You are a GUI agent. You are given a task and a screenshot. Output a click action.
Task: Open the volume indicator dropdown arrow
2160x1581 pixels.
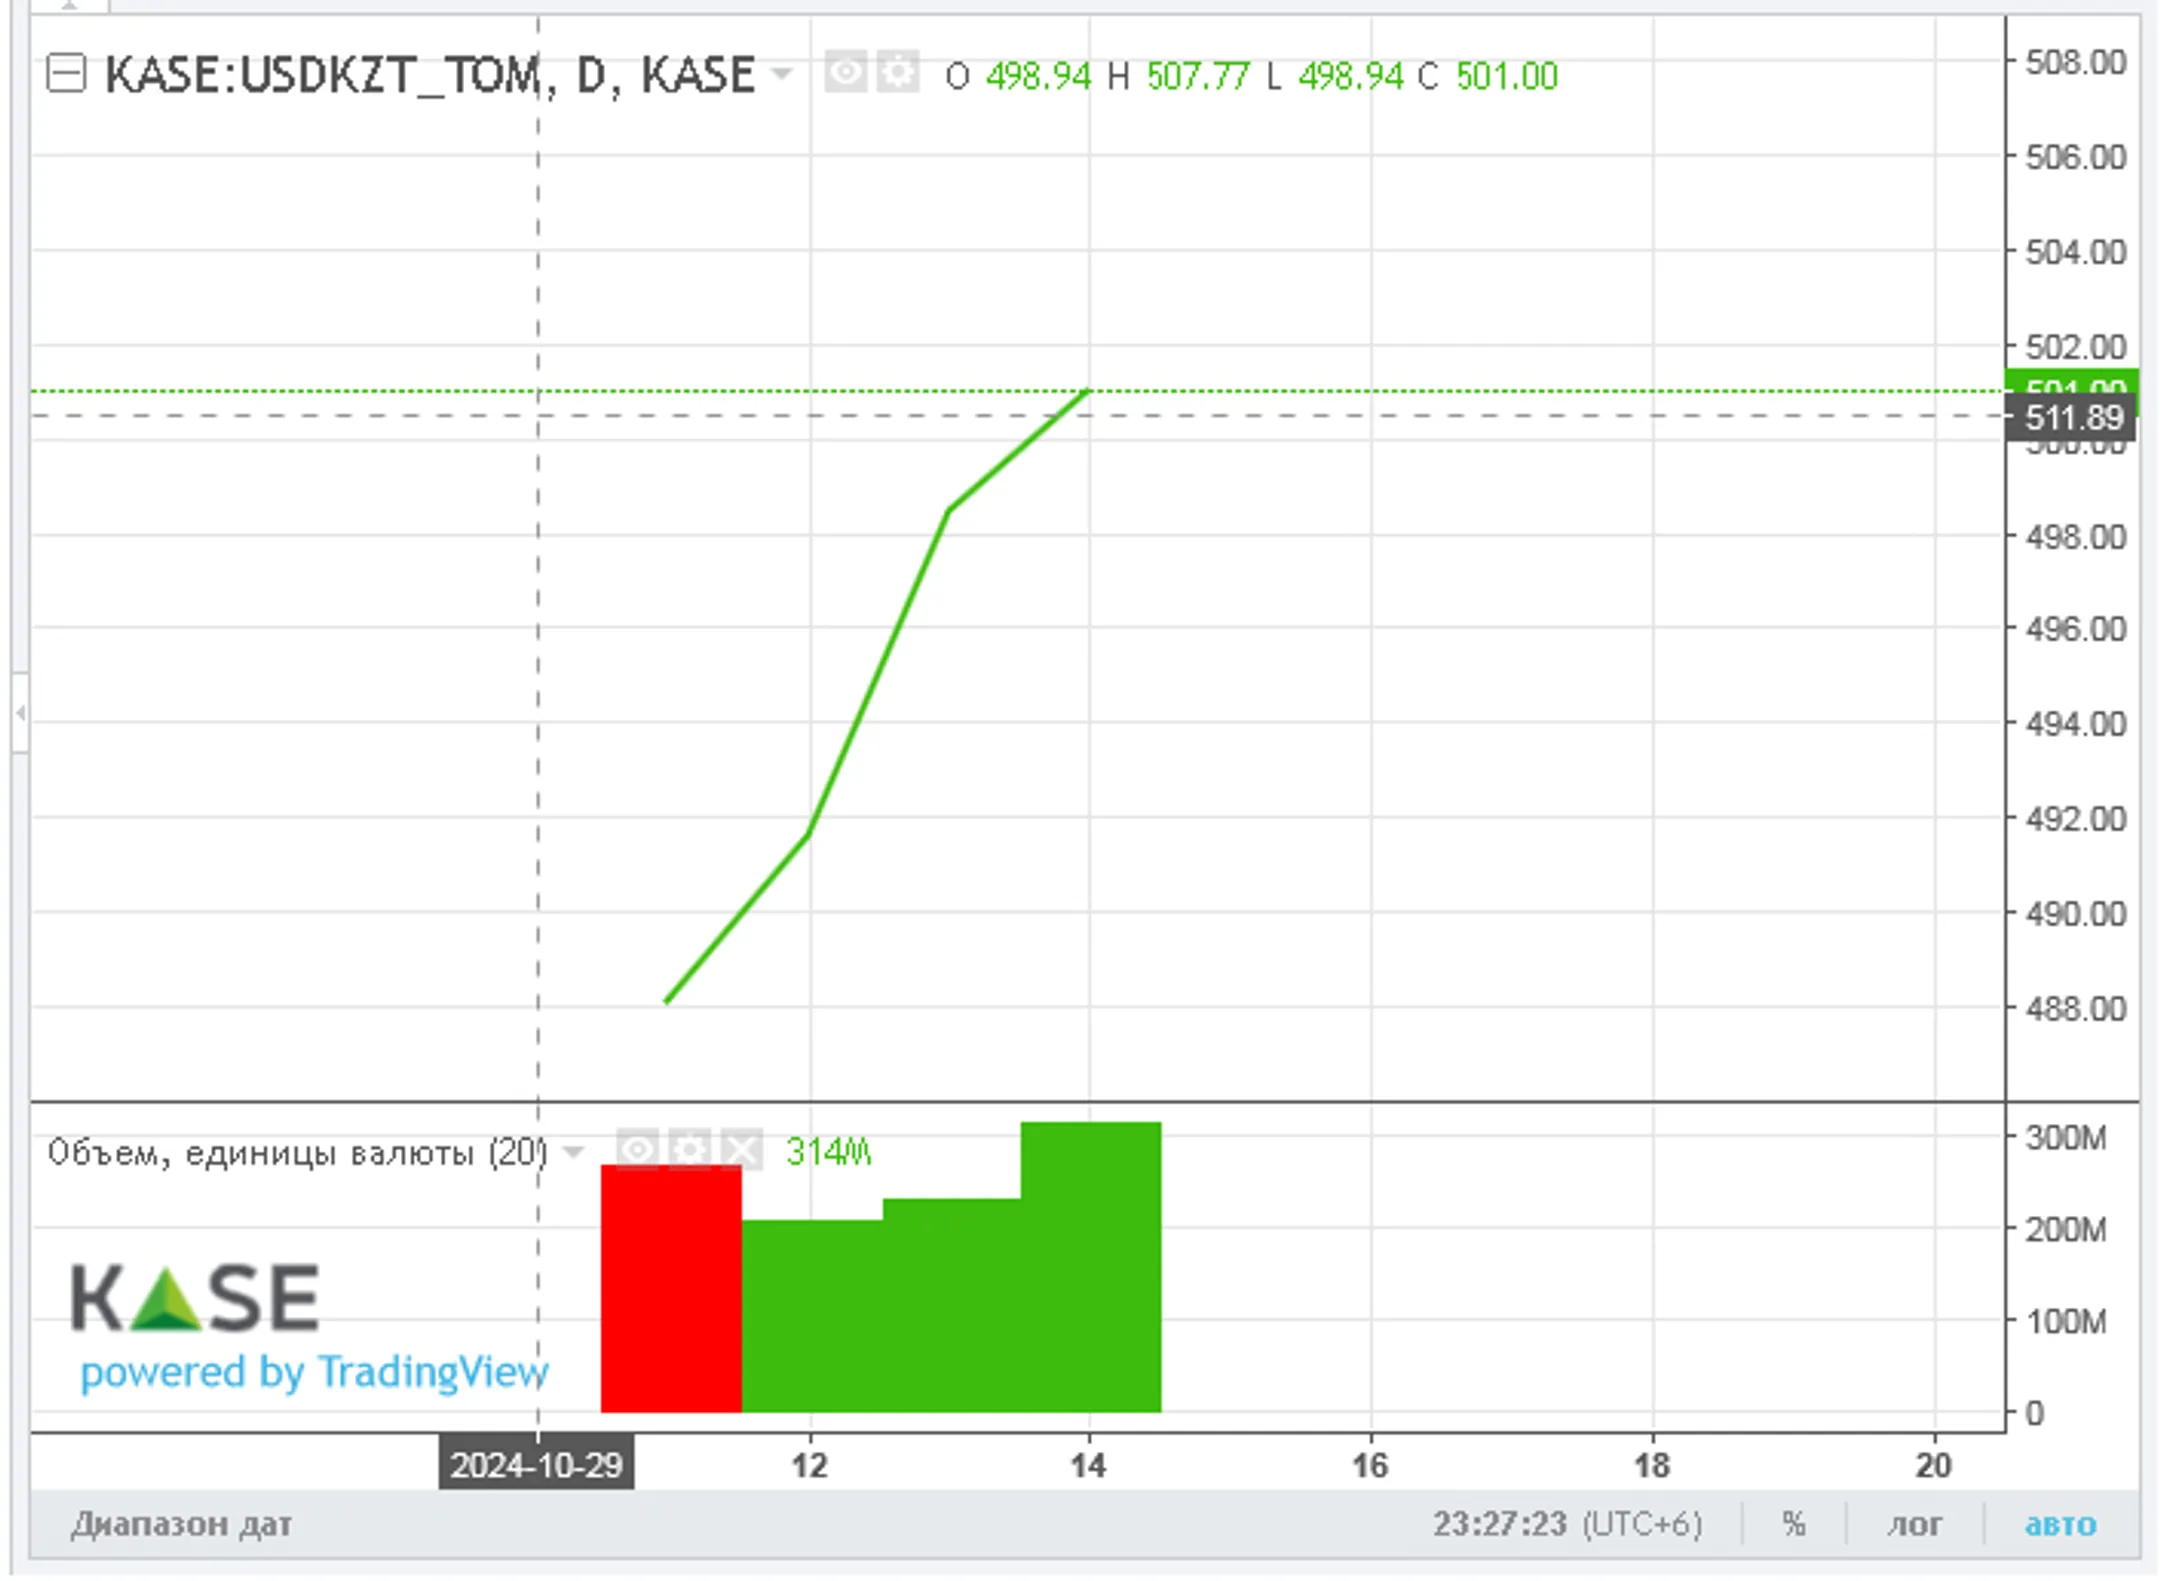pos(573,1152)
